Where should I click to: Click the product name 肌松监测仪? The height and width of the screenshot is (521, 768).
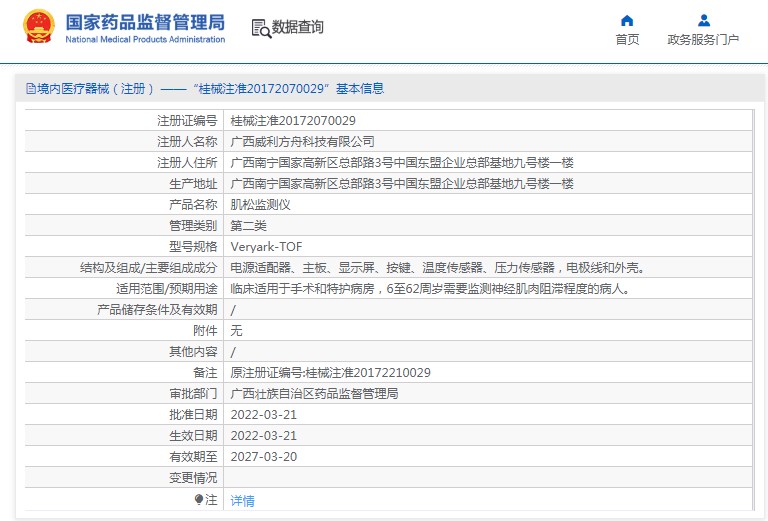[x=260, y=204]
